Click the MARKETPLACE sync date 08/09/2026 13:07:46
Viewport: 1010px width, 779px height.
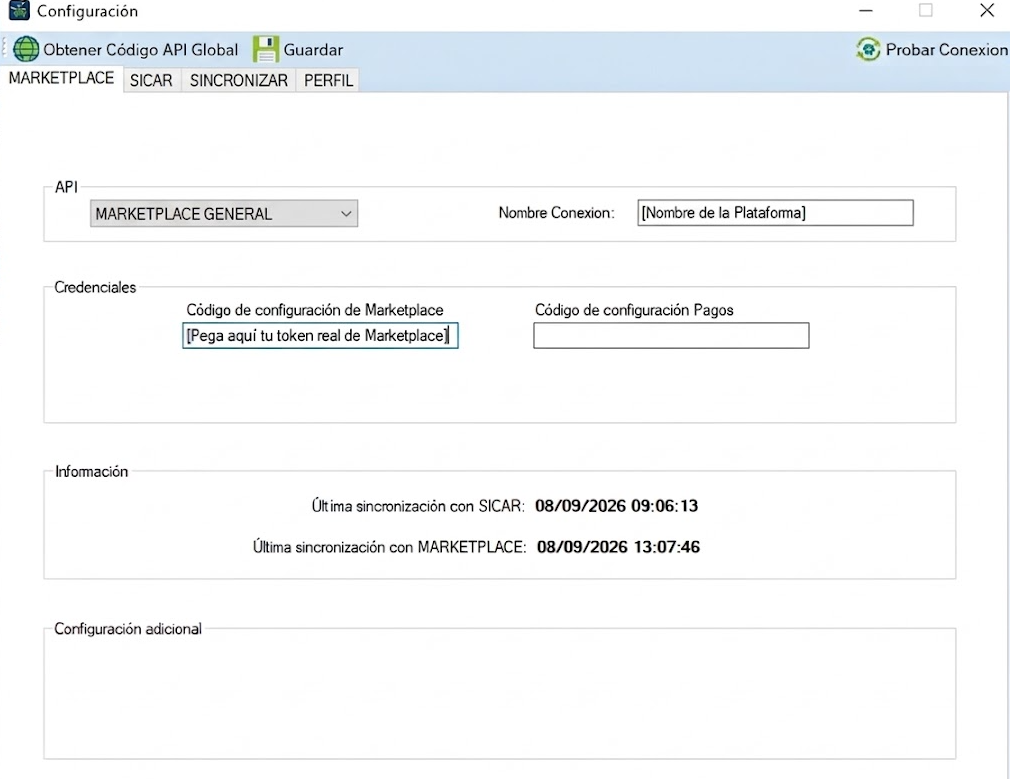coord(618,547)
